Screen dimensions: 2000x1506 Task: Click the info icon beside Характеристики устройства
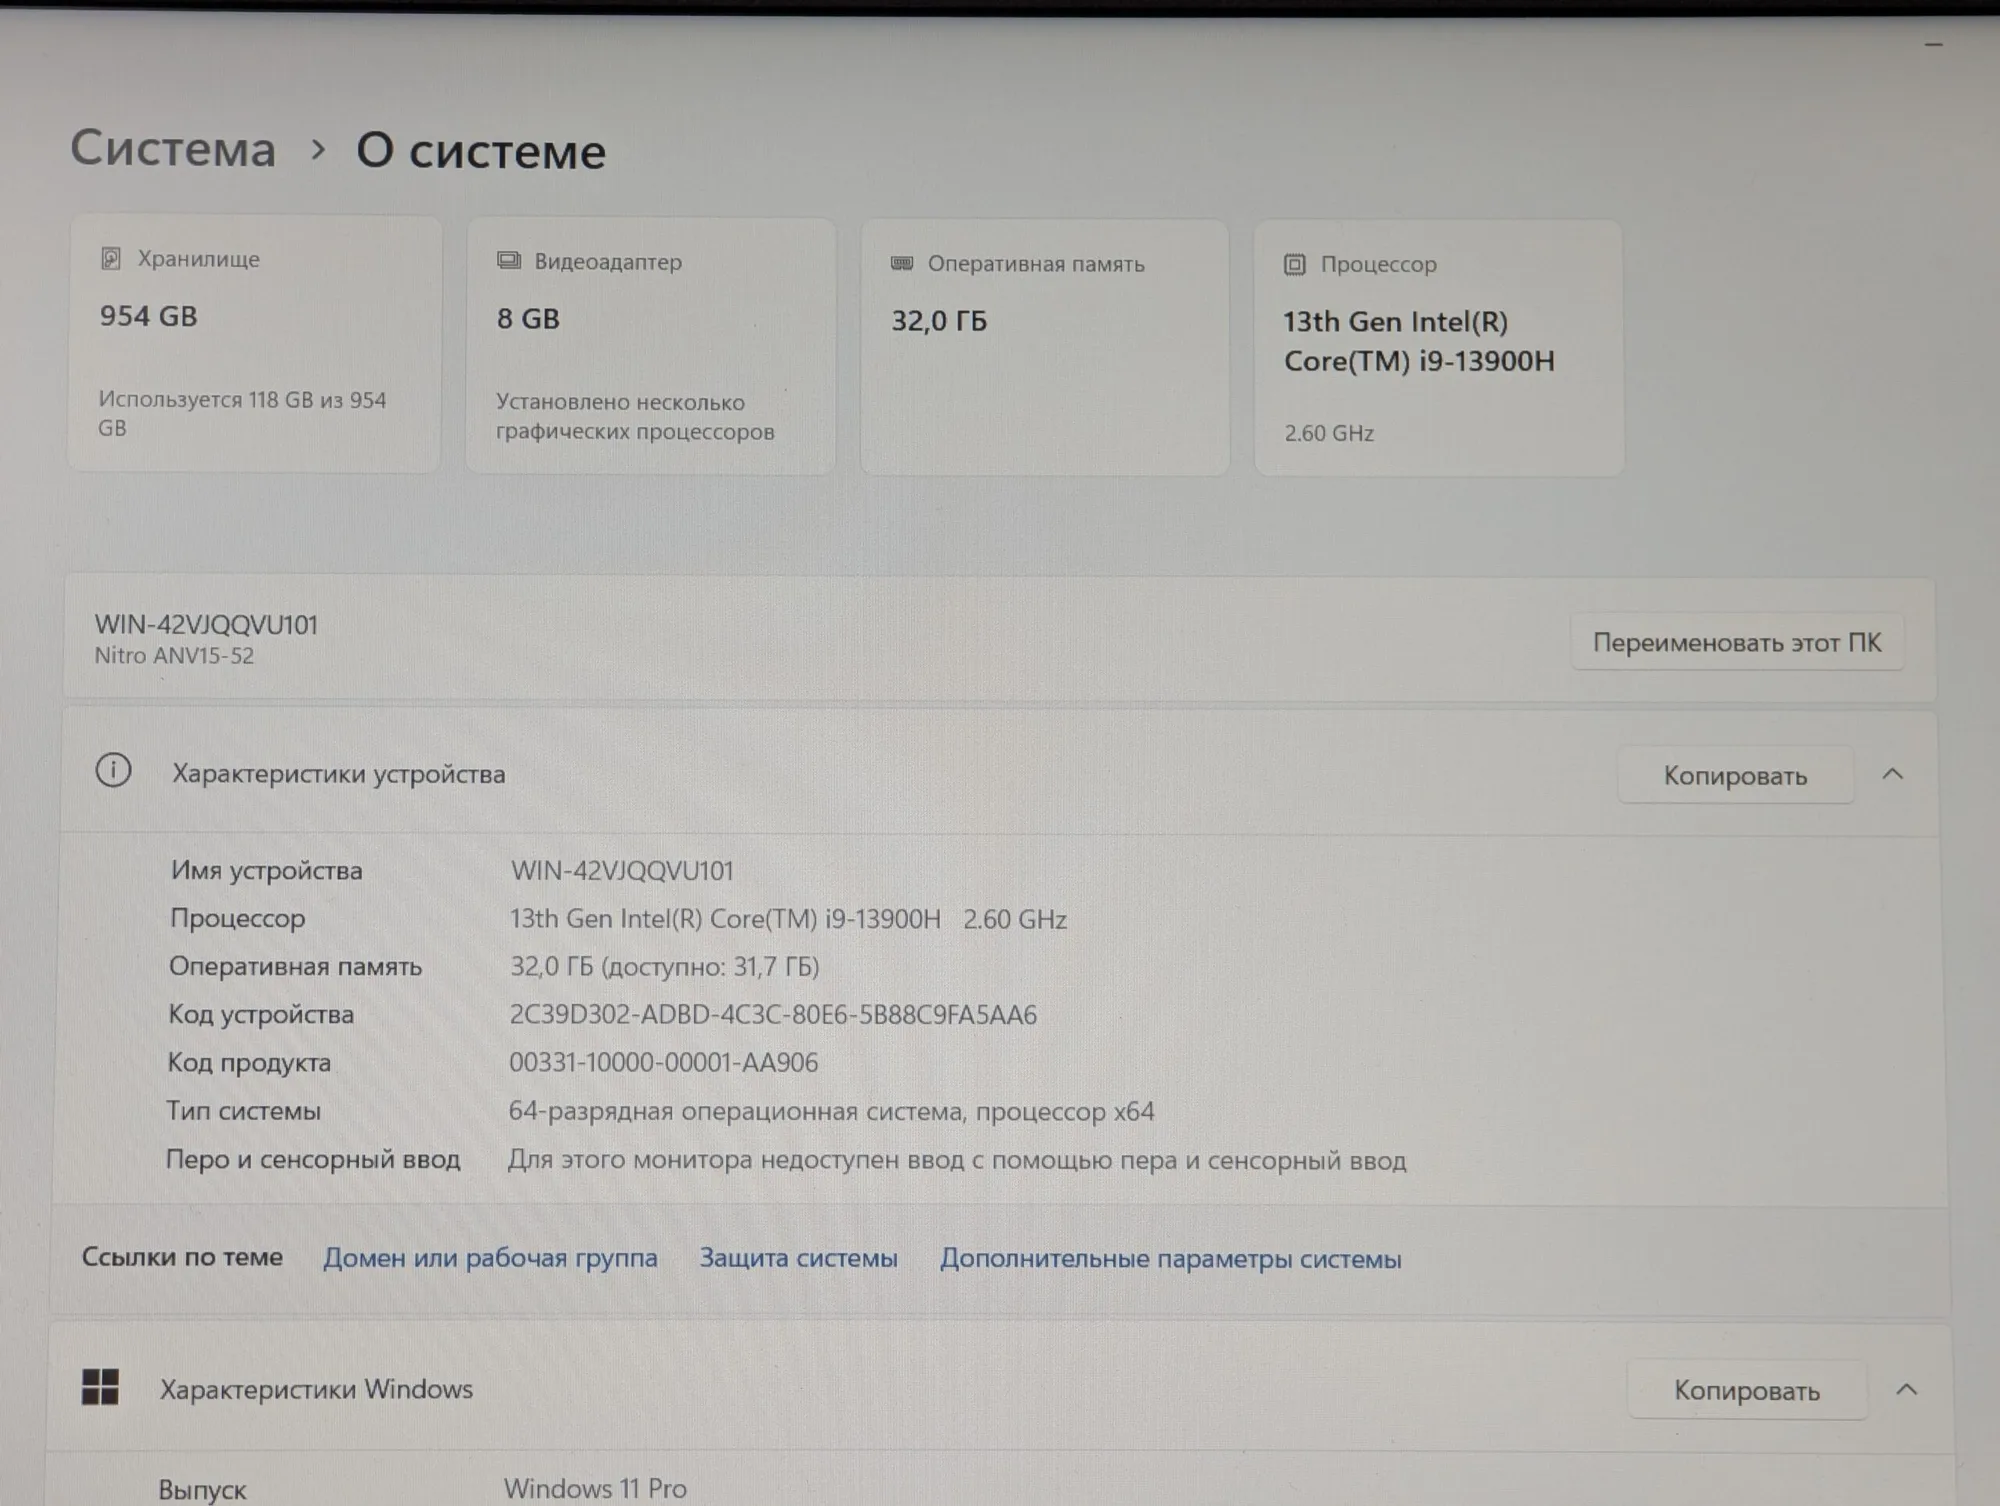[x=113, y=771]
